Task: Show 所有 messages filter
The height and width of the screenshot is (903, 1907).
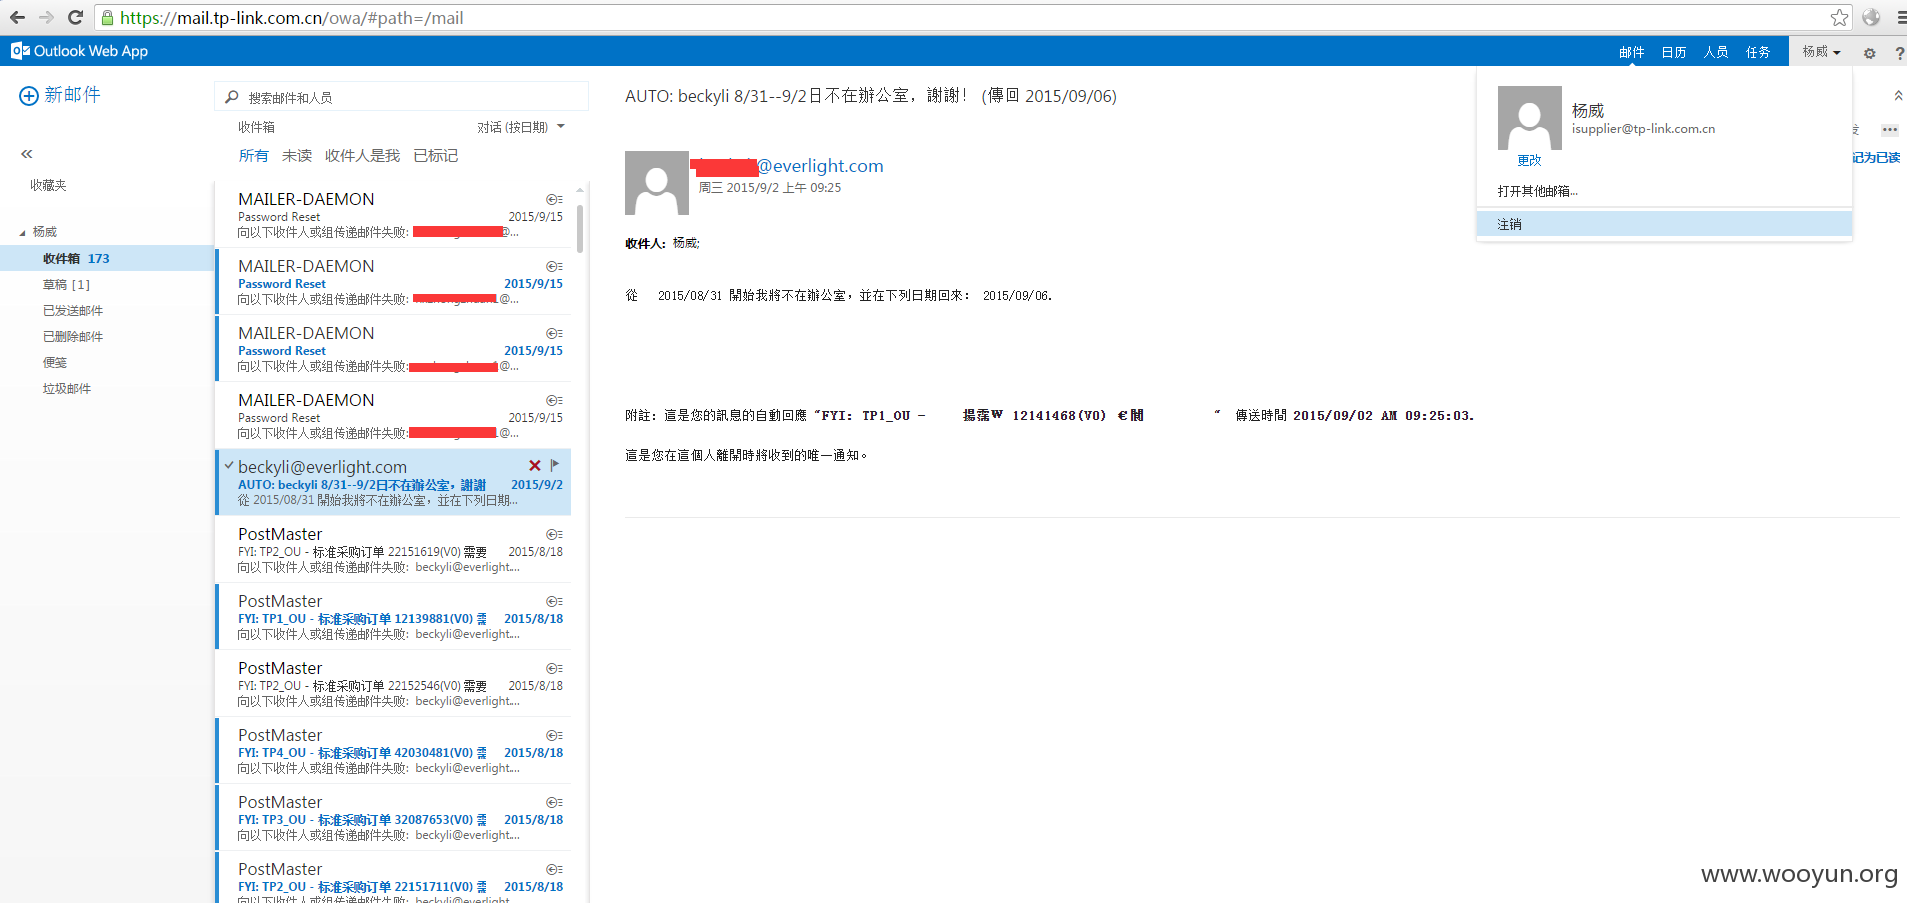Action: coord(253,156)
